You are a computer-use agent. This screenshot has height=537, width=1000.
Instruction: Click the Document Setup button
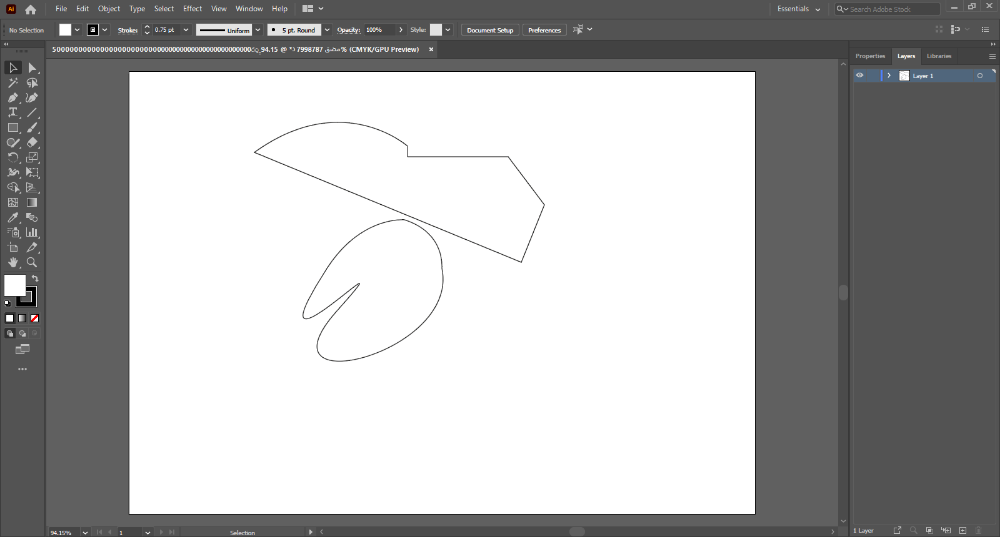(x=490, y=30)
